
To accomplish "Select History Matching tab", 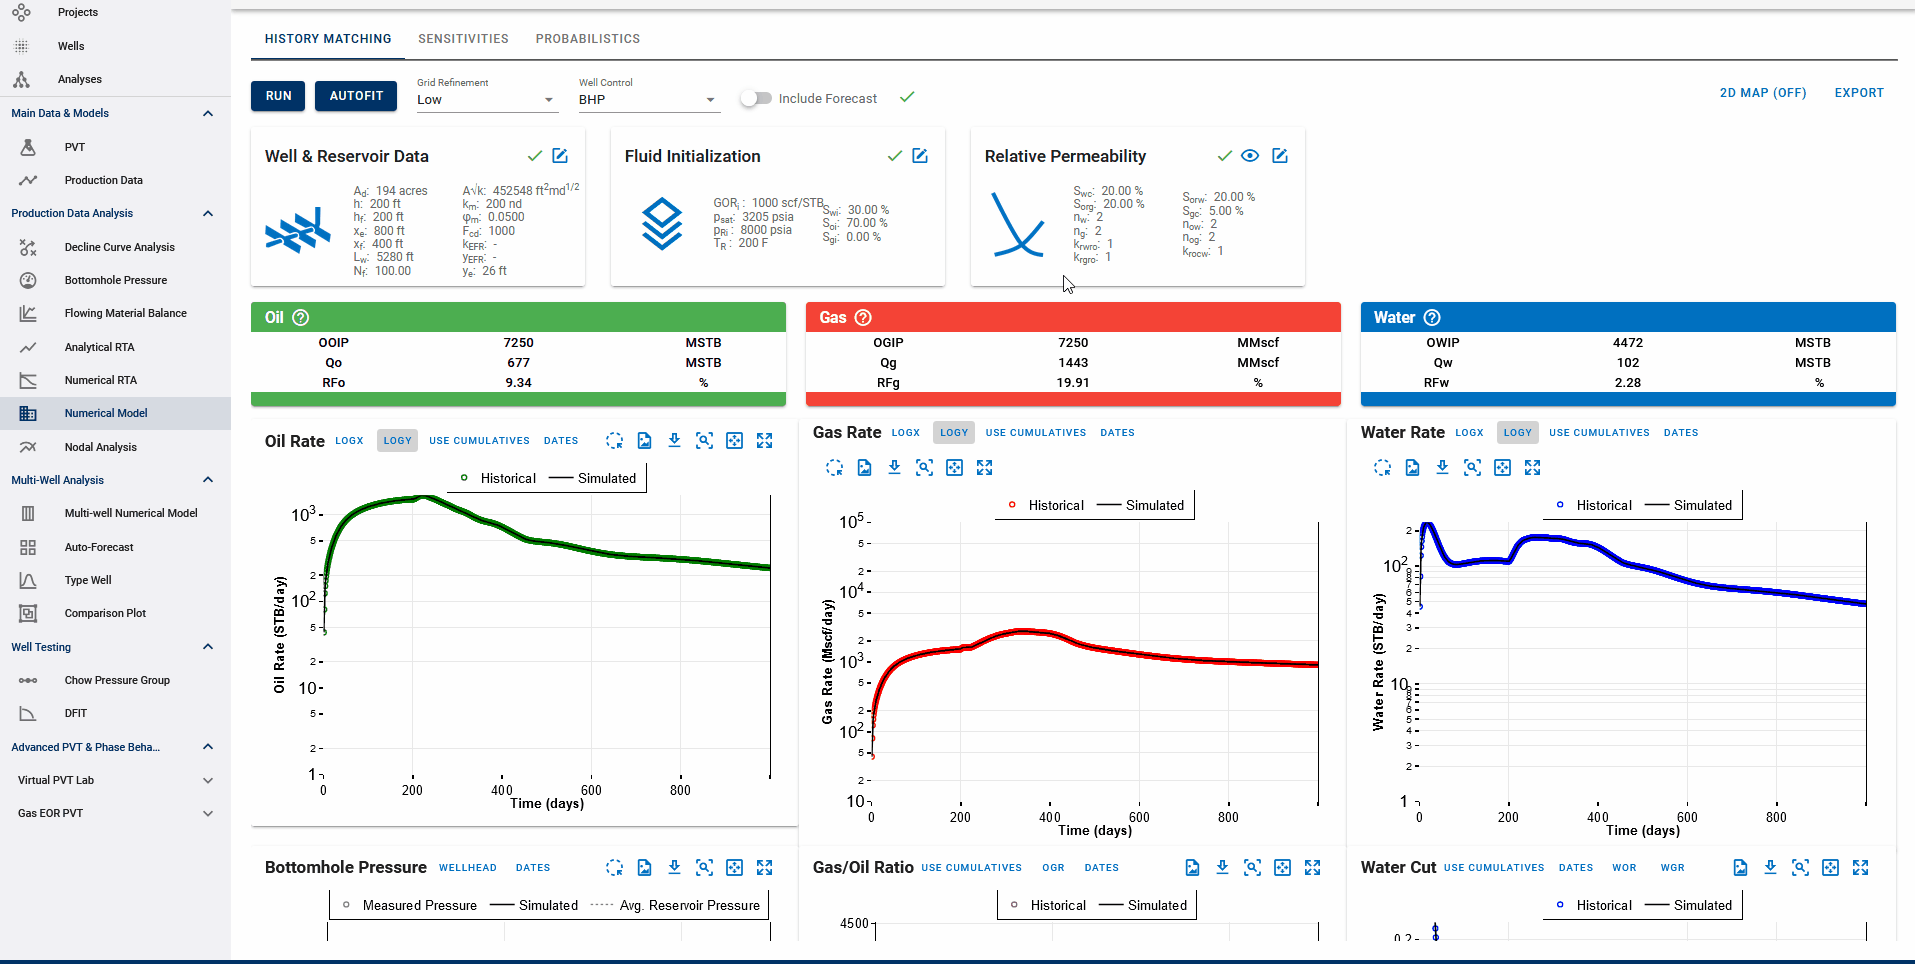I will [x=328, y=39].
